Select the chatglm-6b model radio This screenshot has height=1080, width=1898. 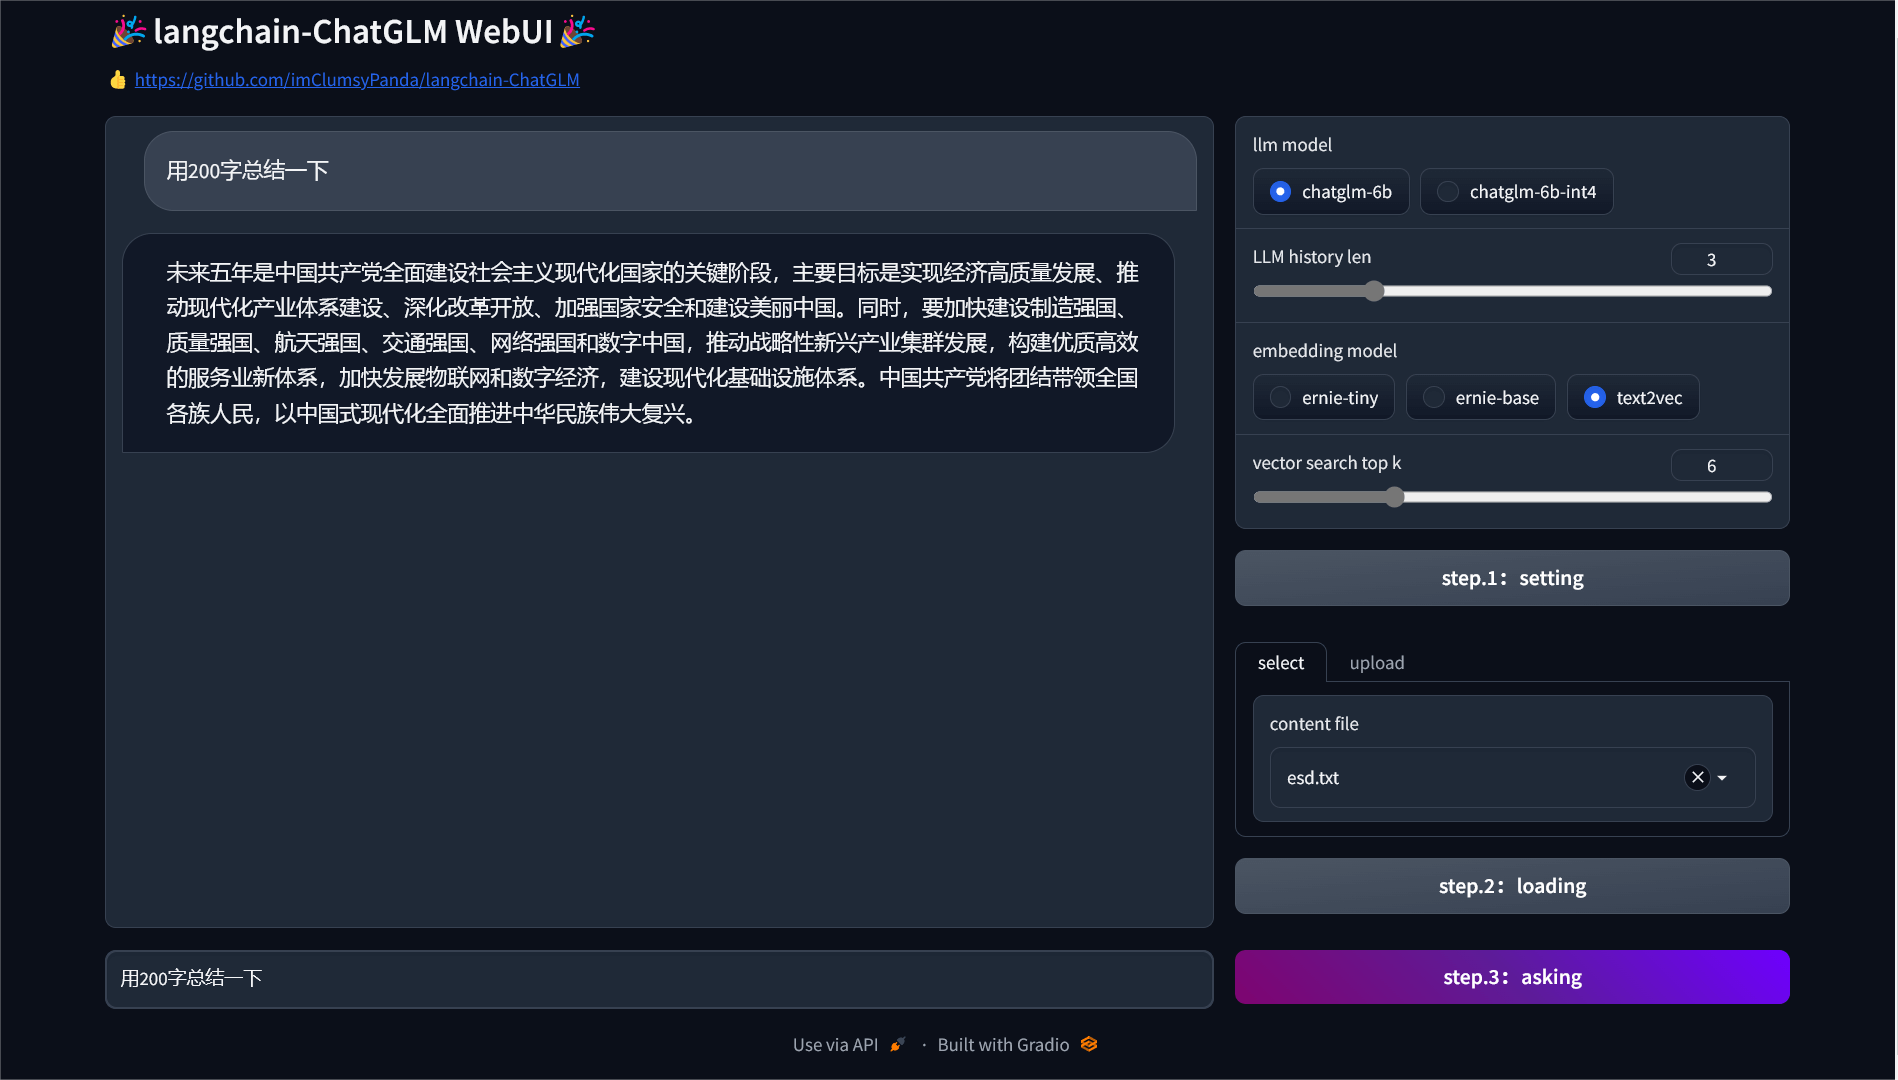pos(1280,191)
